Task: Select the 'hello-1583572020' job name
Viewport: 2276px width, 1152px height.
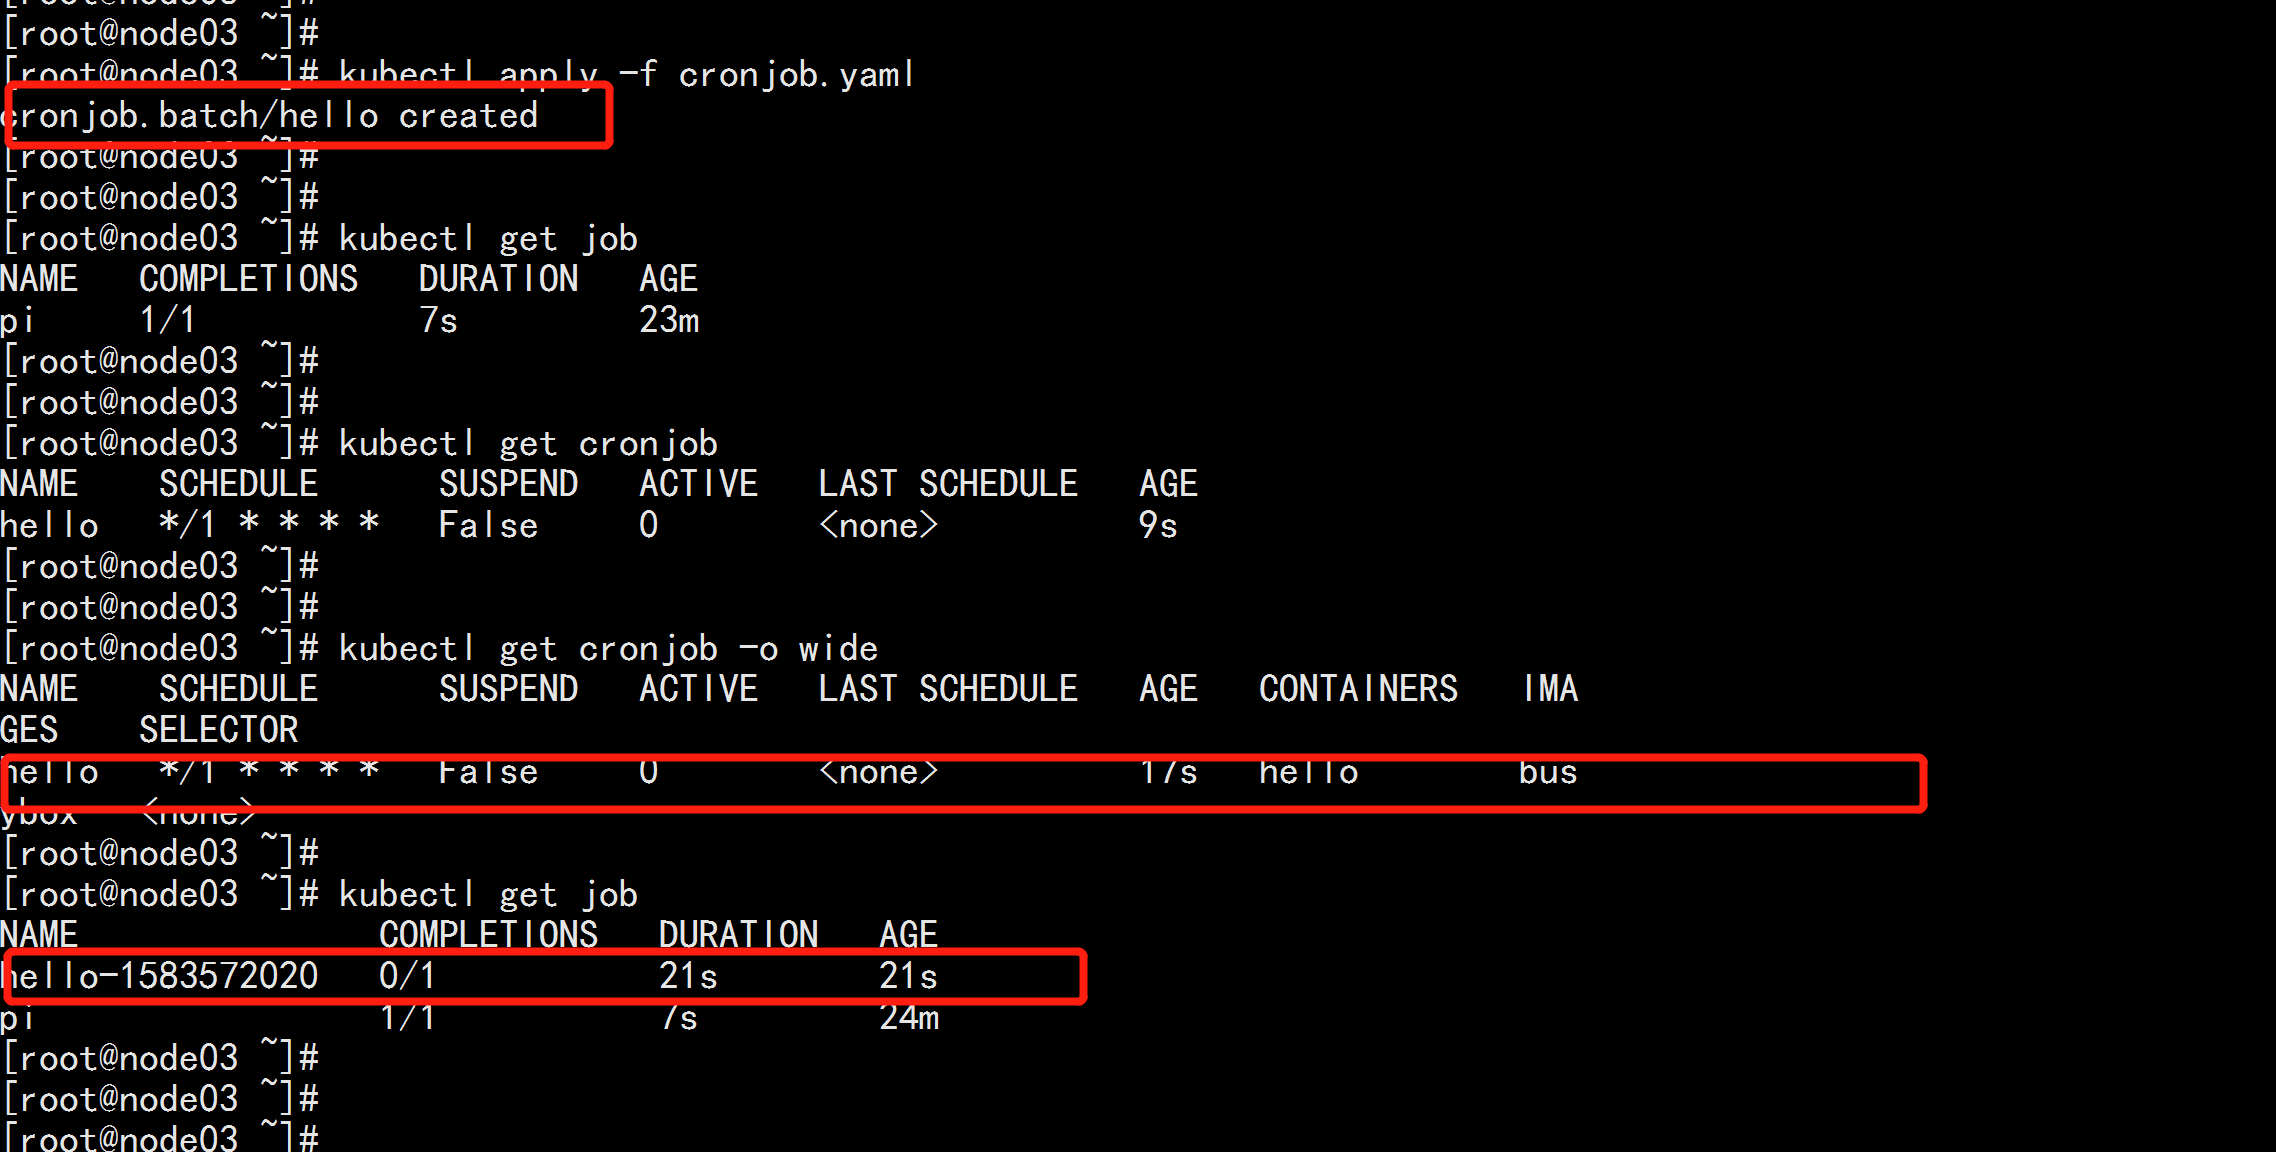Action: (x=160, y=976)
